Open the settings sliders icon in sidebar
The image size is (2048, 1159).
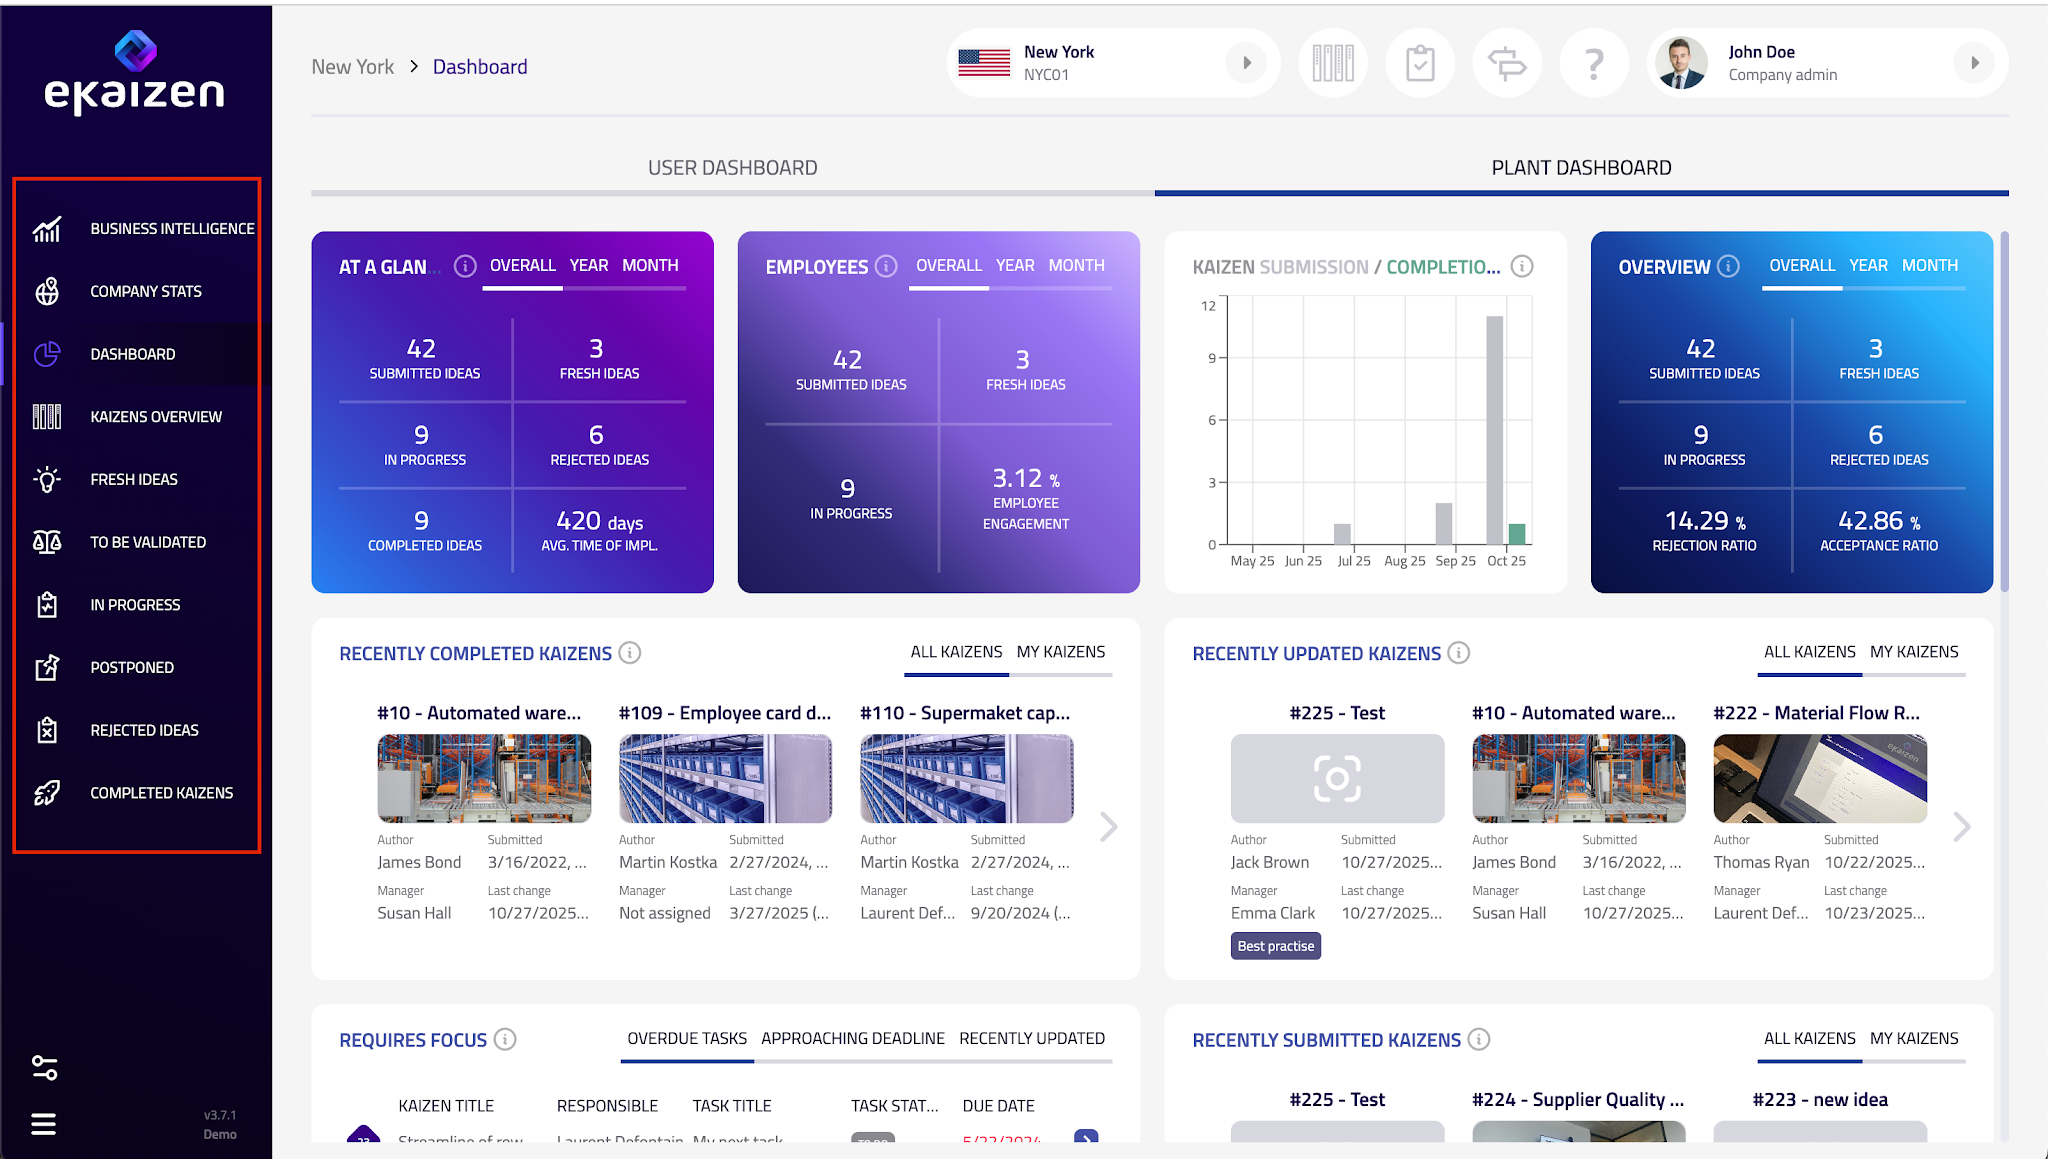(44, 1068)
